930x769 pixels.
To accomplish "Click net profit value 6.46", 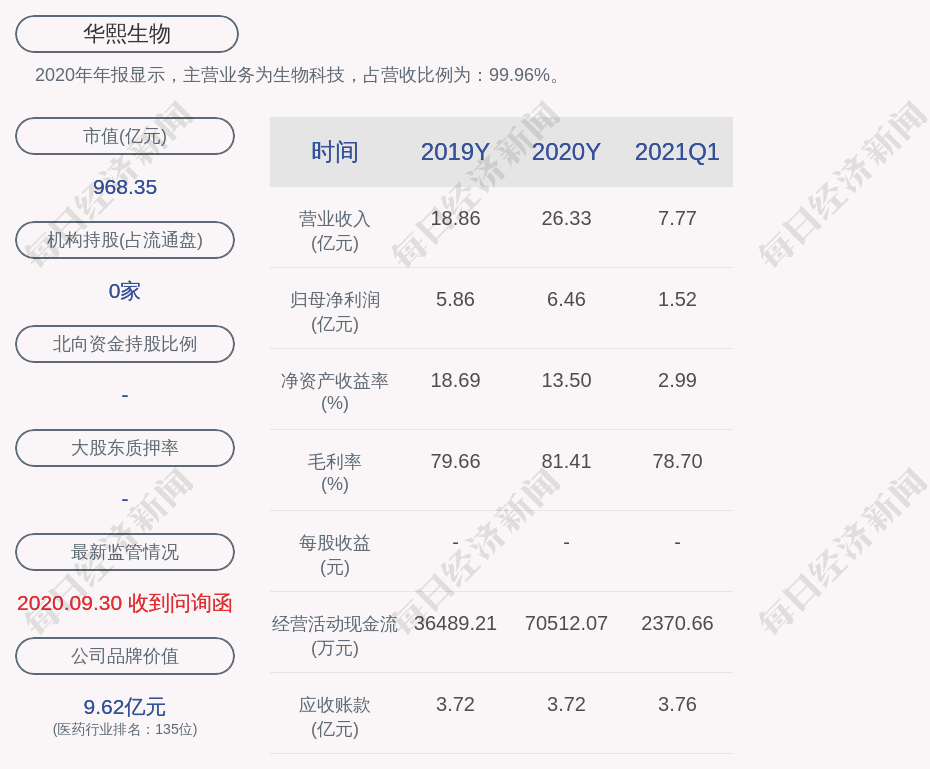I will point(566,299).
